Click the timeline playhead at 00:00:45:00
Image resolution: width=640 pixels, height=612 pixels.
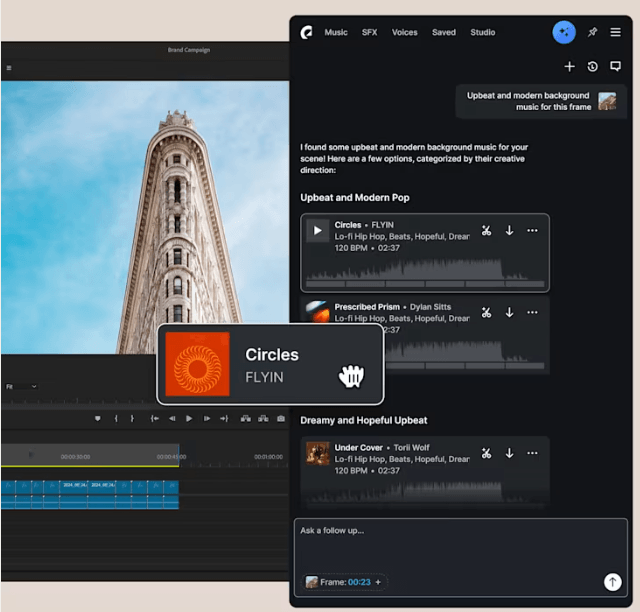[x=179, y=456]
